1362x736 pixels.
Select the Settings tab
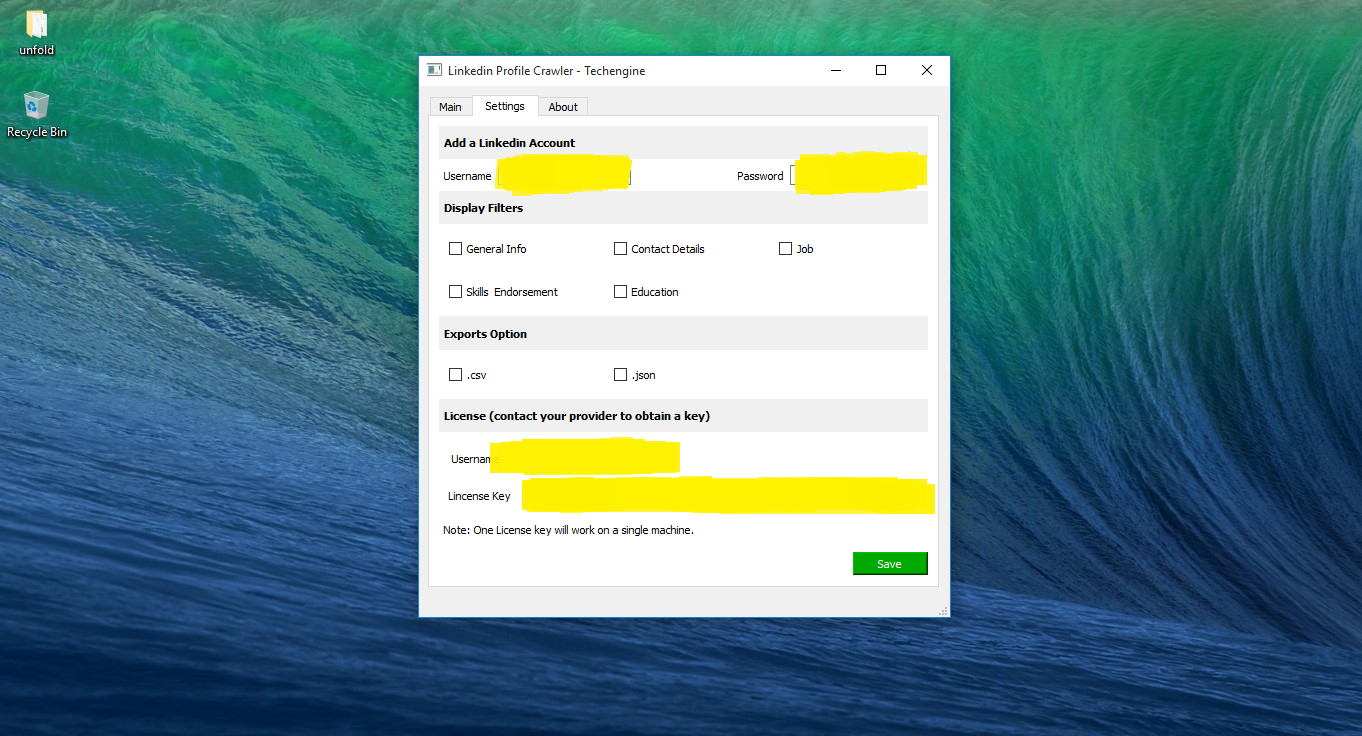point(505,106)
